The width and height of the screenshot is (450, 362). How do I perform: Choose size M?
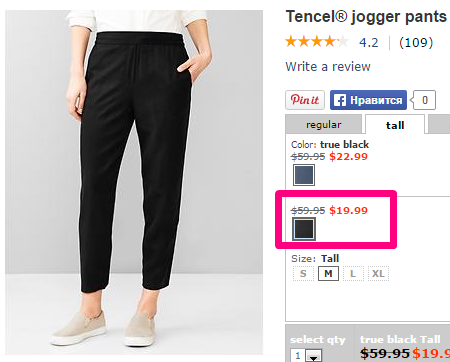[328, 274]
